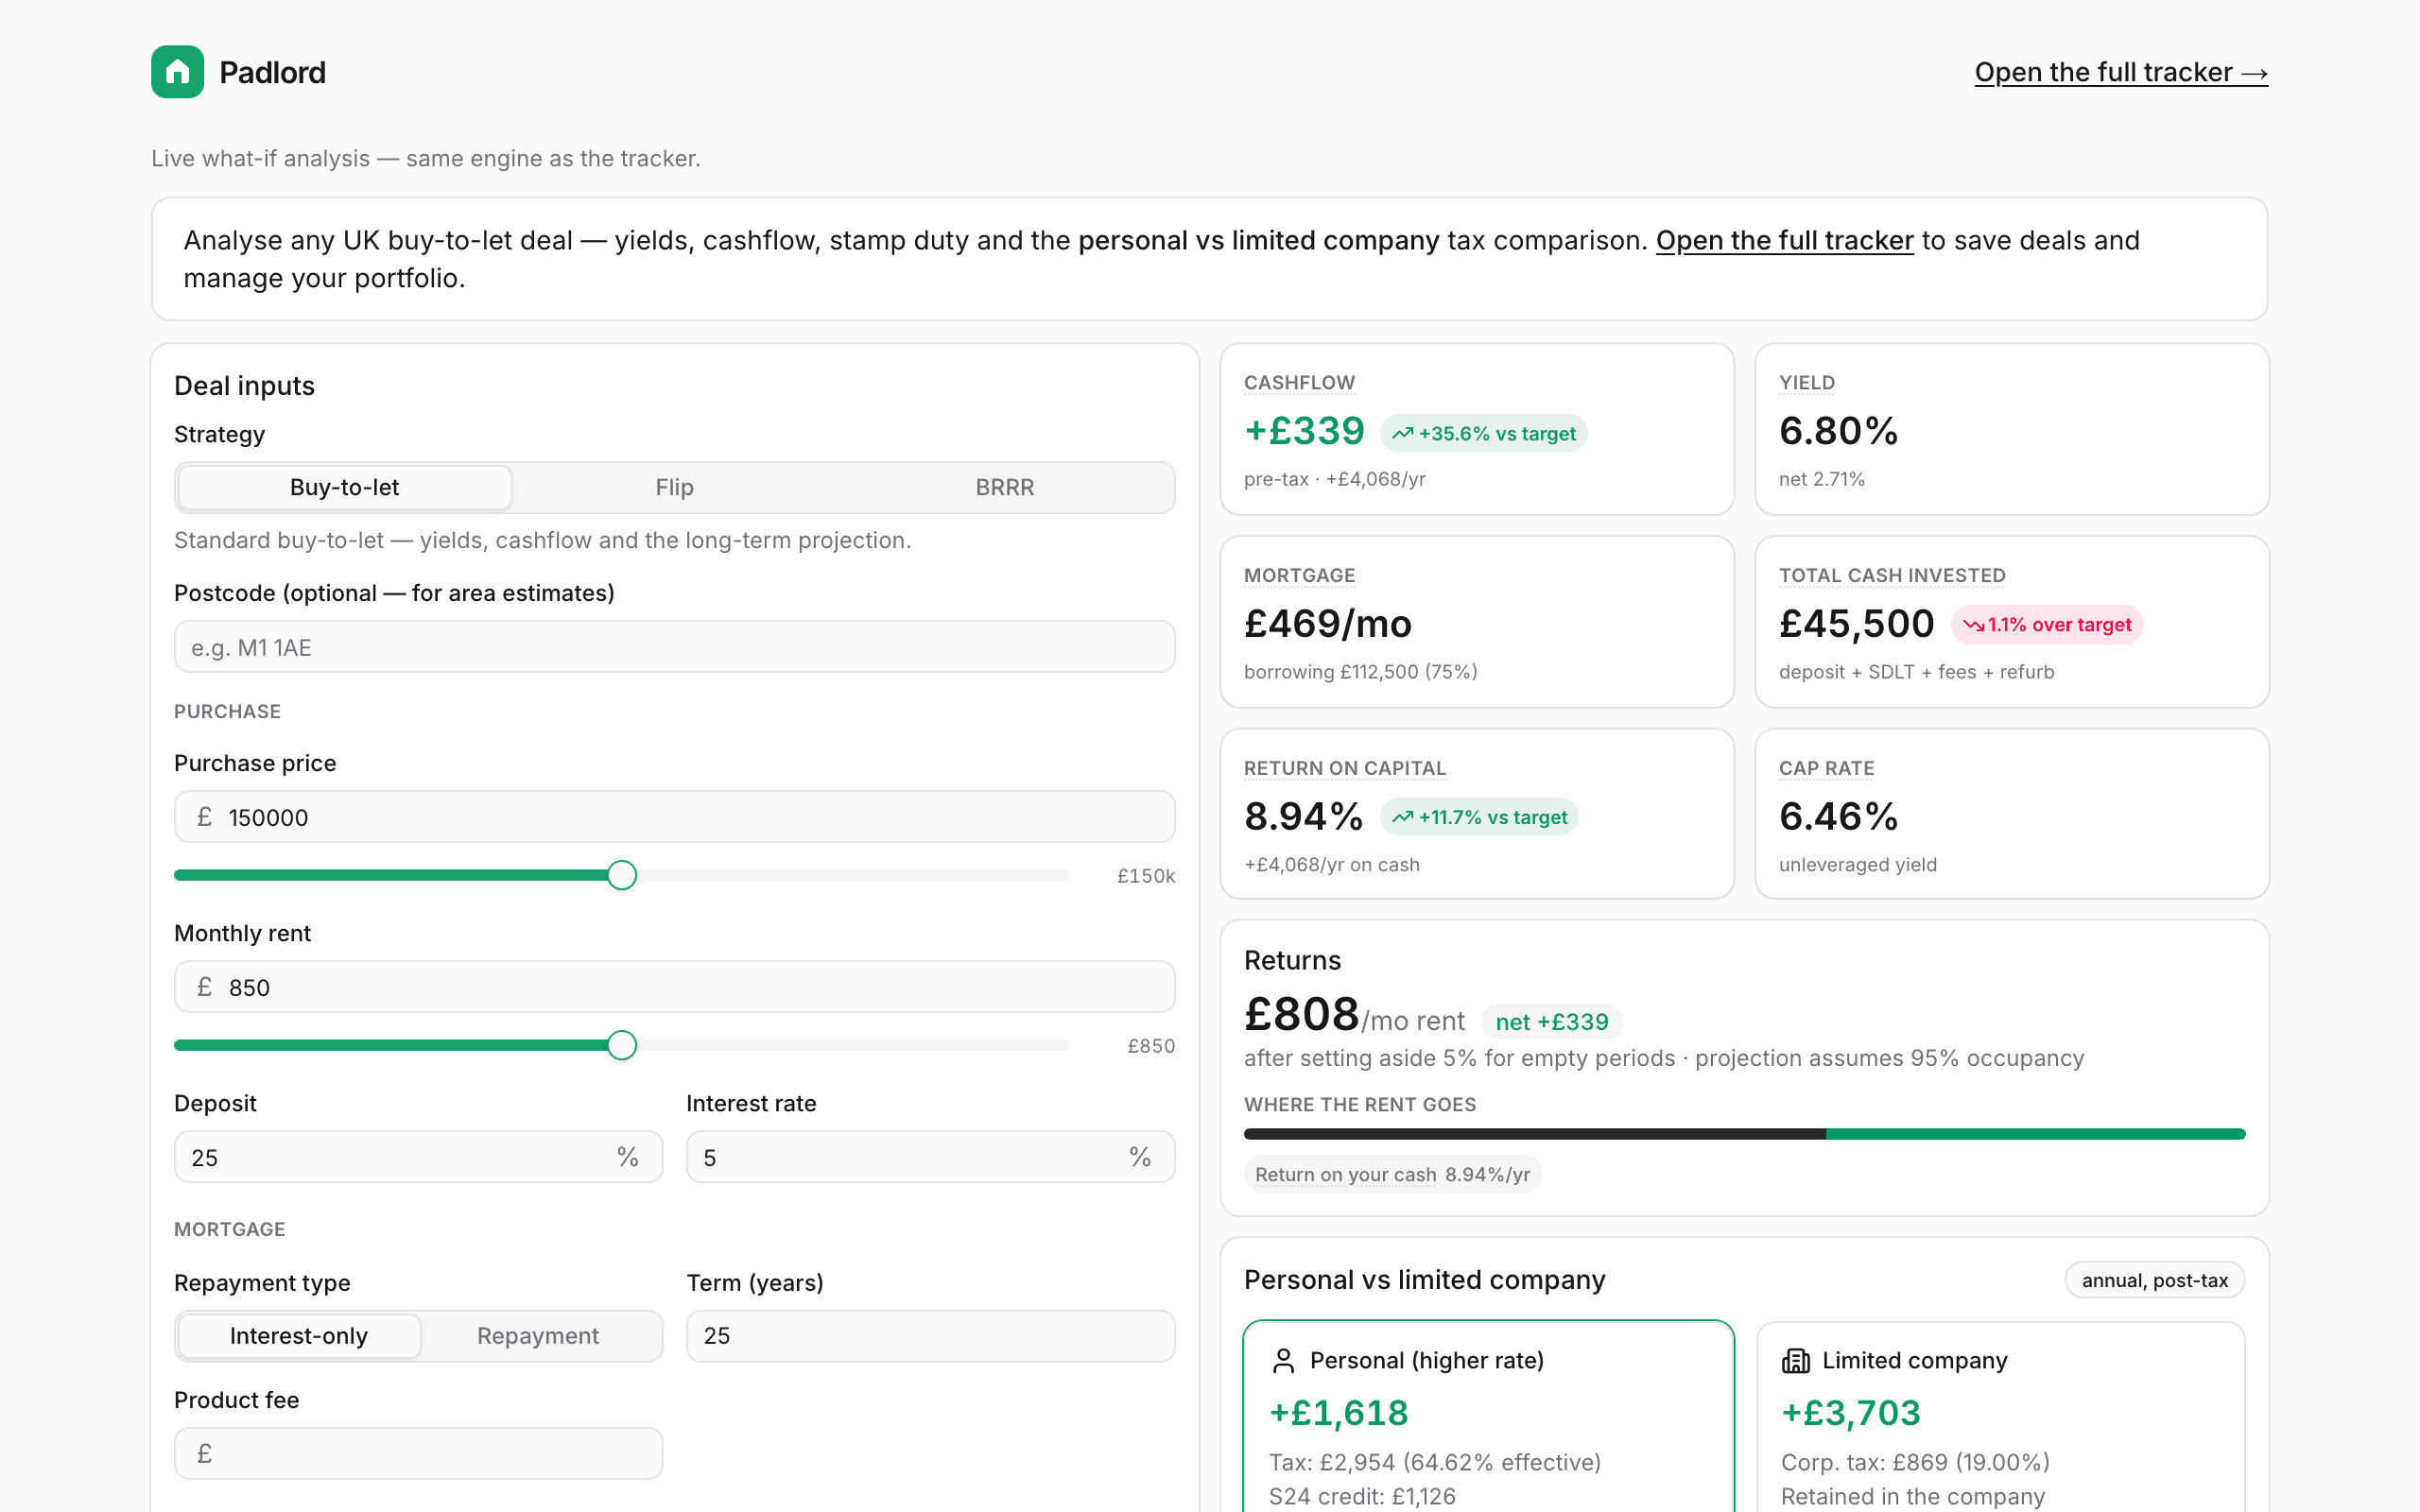Click the 'Where the rent goes' breakdown bar

pos(1744,1134)
